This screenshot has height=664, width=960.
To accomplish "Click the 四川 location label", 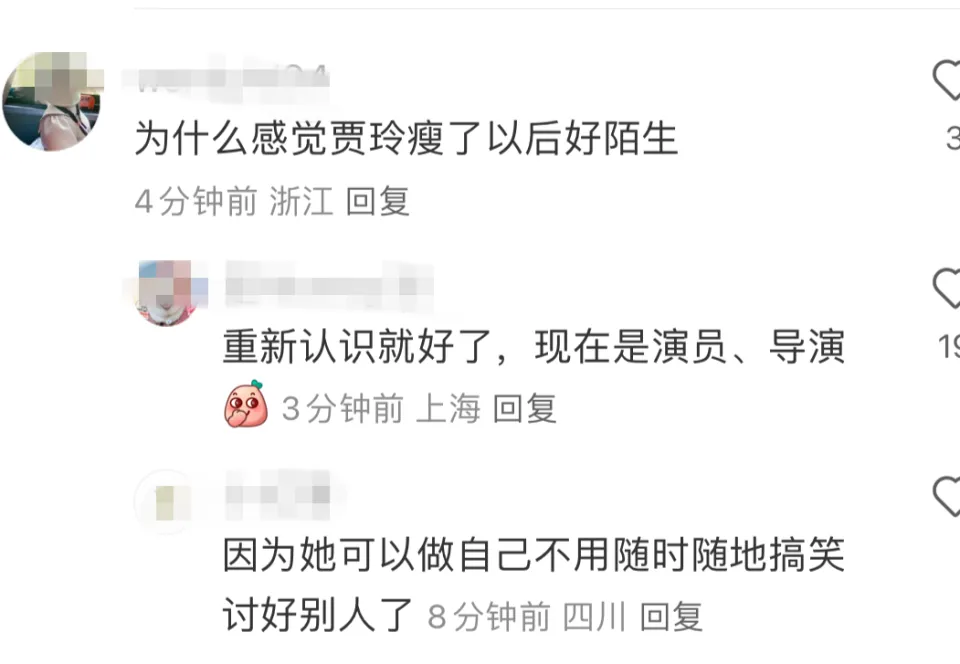I will (594, 616).
